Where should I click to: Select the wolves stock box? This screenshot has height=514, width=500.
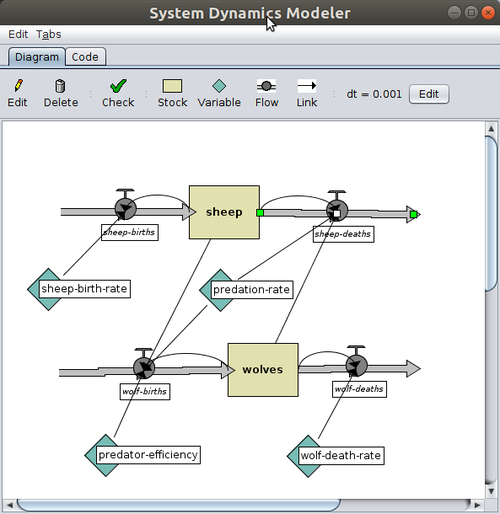click(263, 370)
